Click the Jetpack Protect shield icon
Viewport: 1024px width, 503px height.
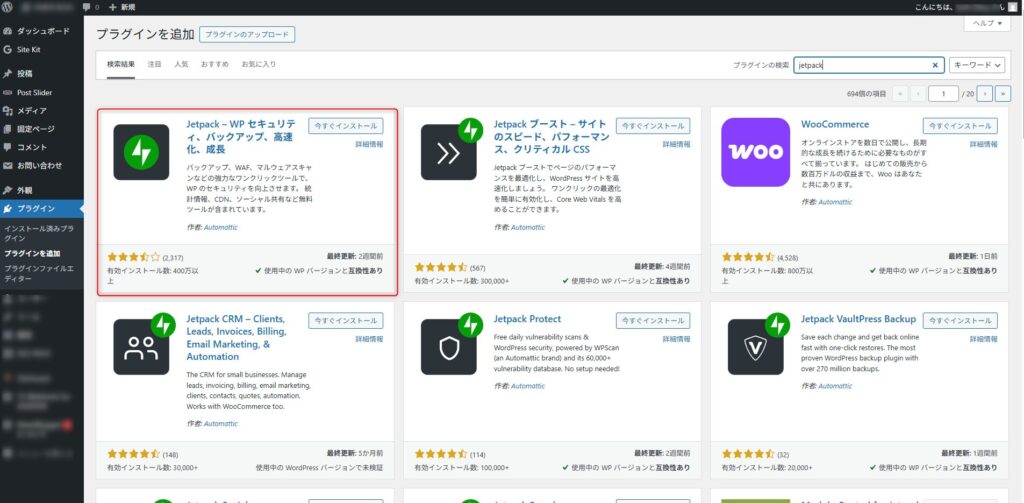click(449, 347)
